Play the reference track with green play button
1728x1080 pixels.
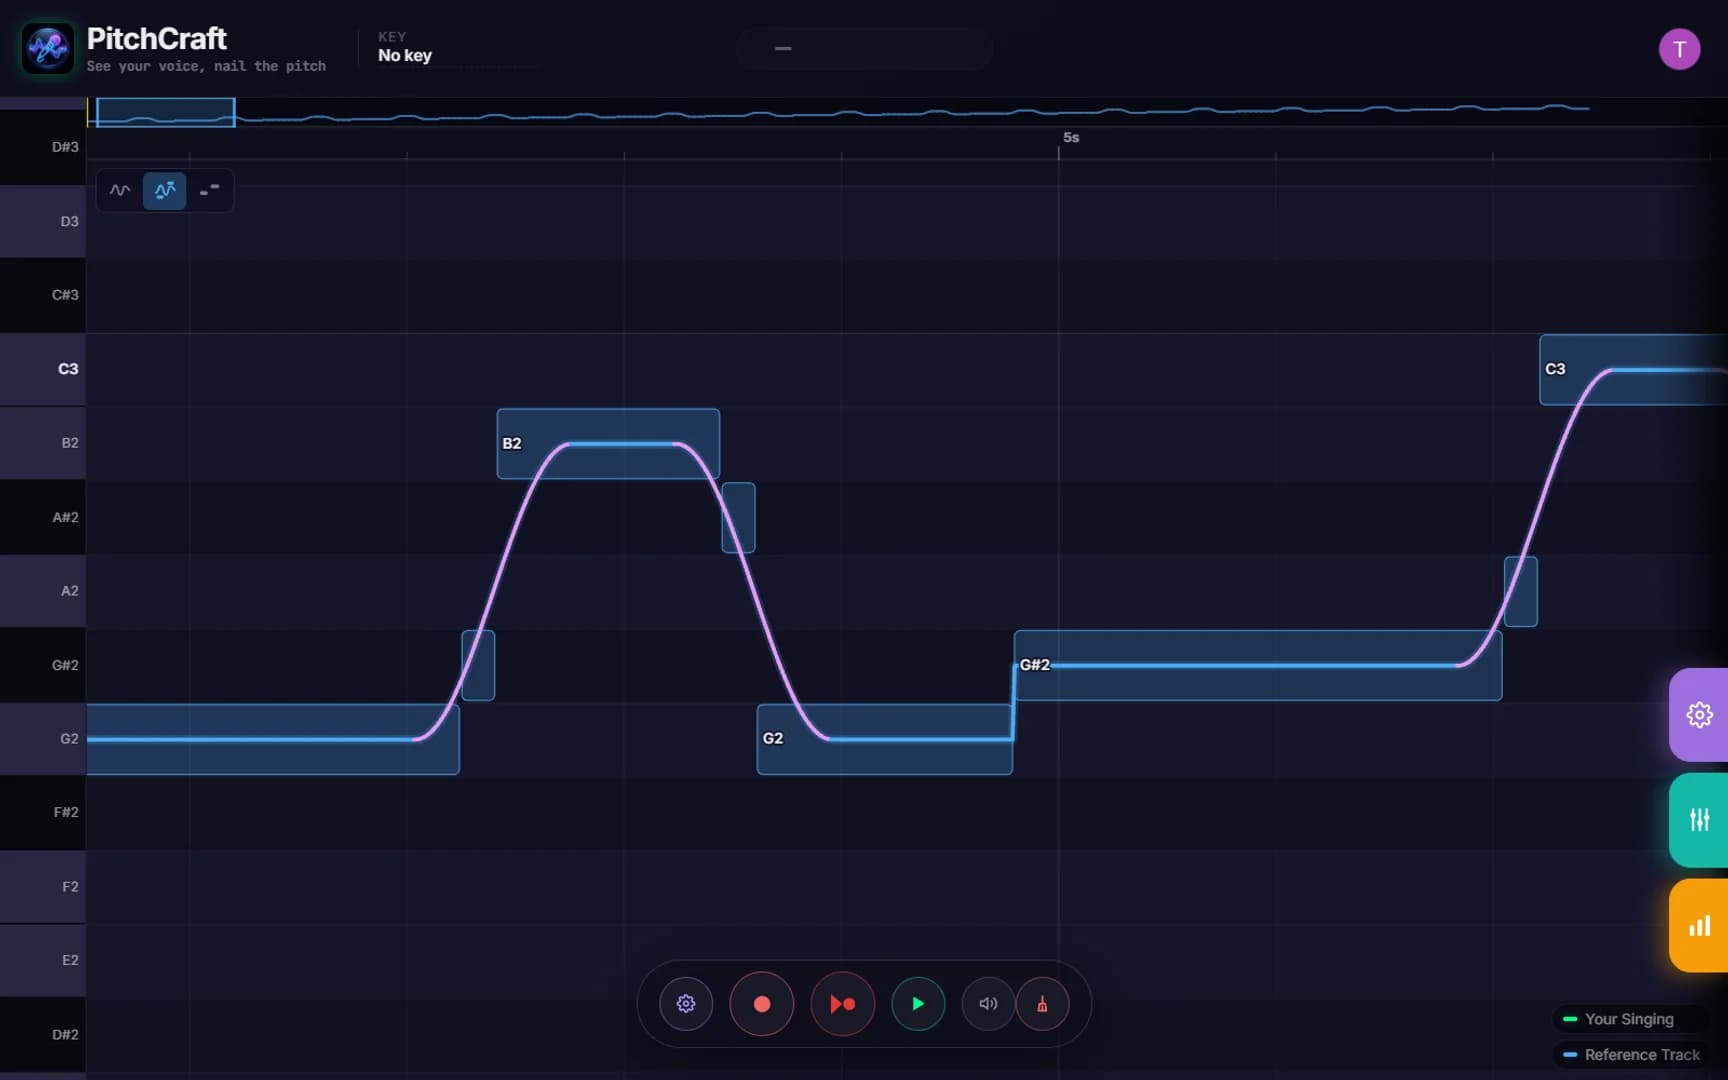click(918, 1003)
